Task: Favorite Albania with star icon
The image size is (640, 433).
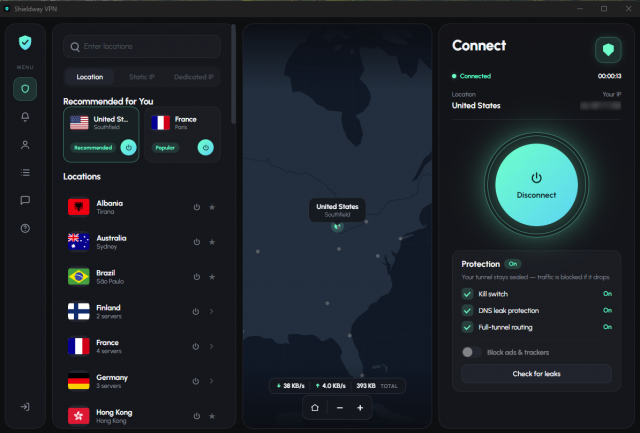Action: point(212,207)
